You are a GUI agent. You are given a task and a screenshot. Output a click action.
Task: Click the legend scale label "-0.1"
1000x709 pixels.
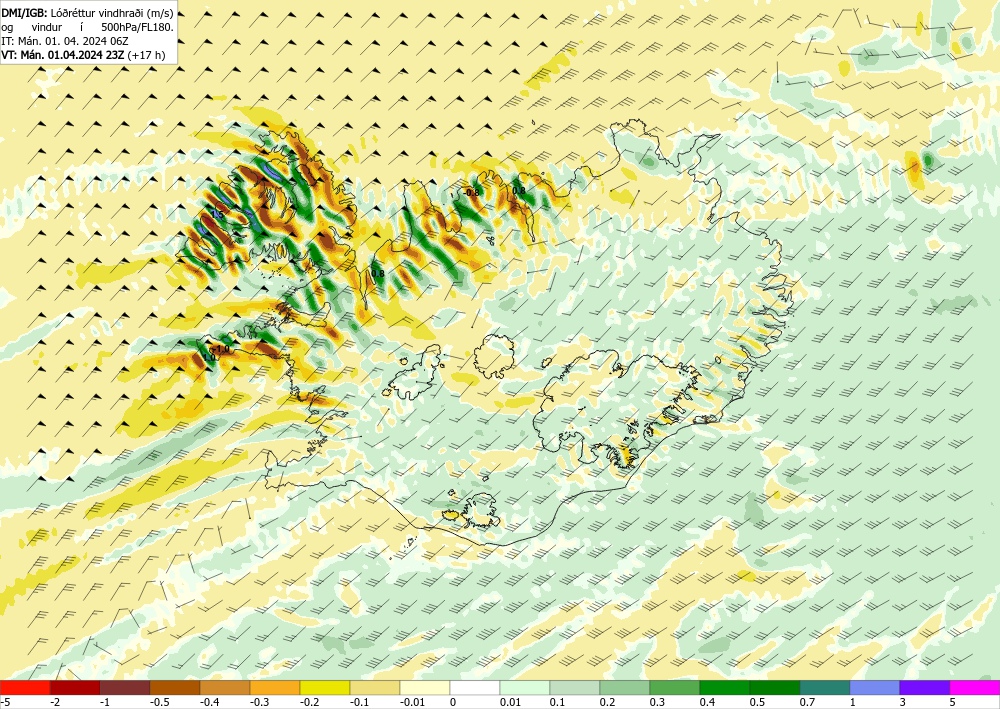coord(360,702)
